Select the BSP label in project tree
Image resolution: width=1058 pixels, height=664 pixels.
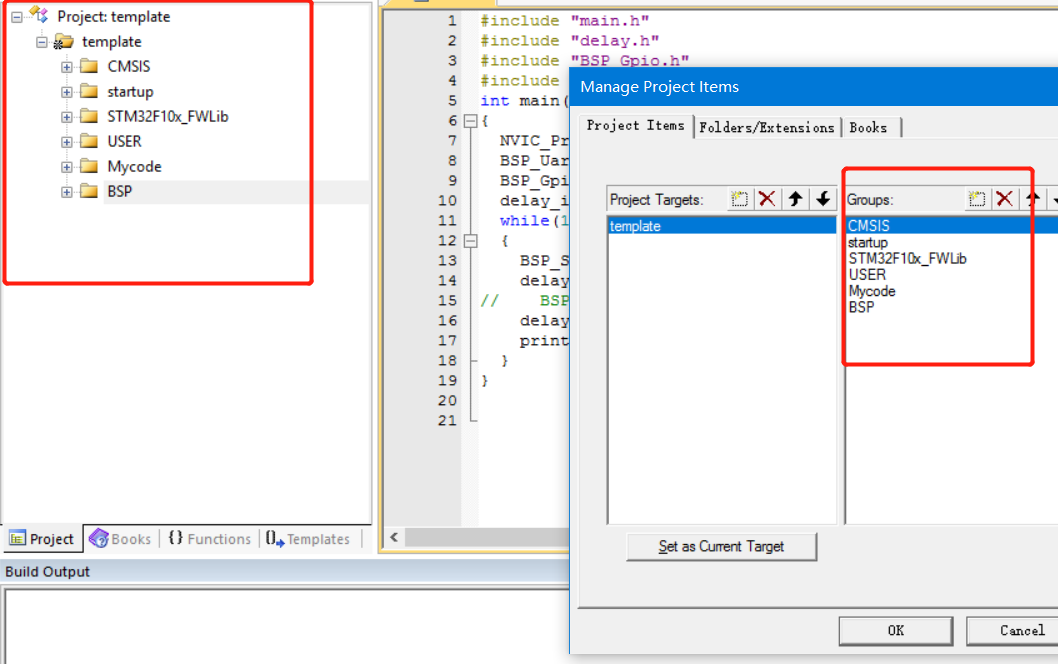[x=119, y=192]
